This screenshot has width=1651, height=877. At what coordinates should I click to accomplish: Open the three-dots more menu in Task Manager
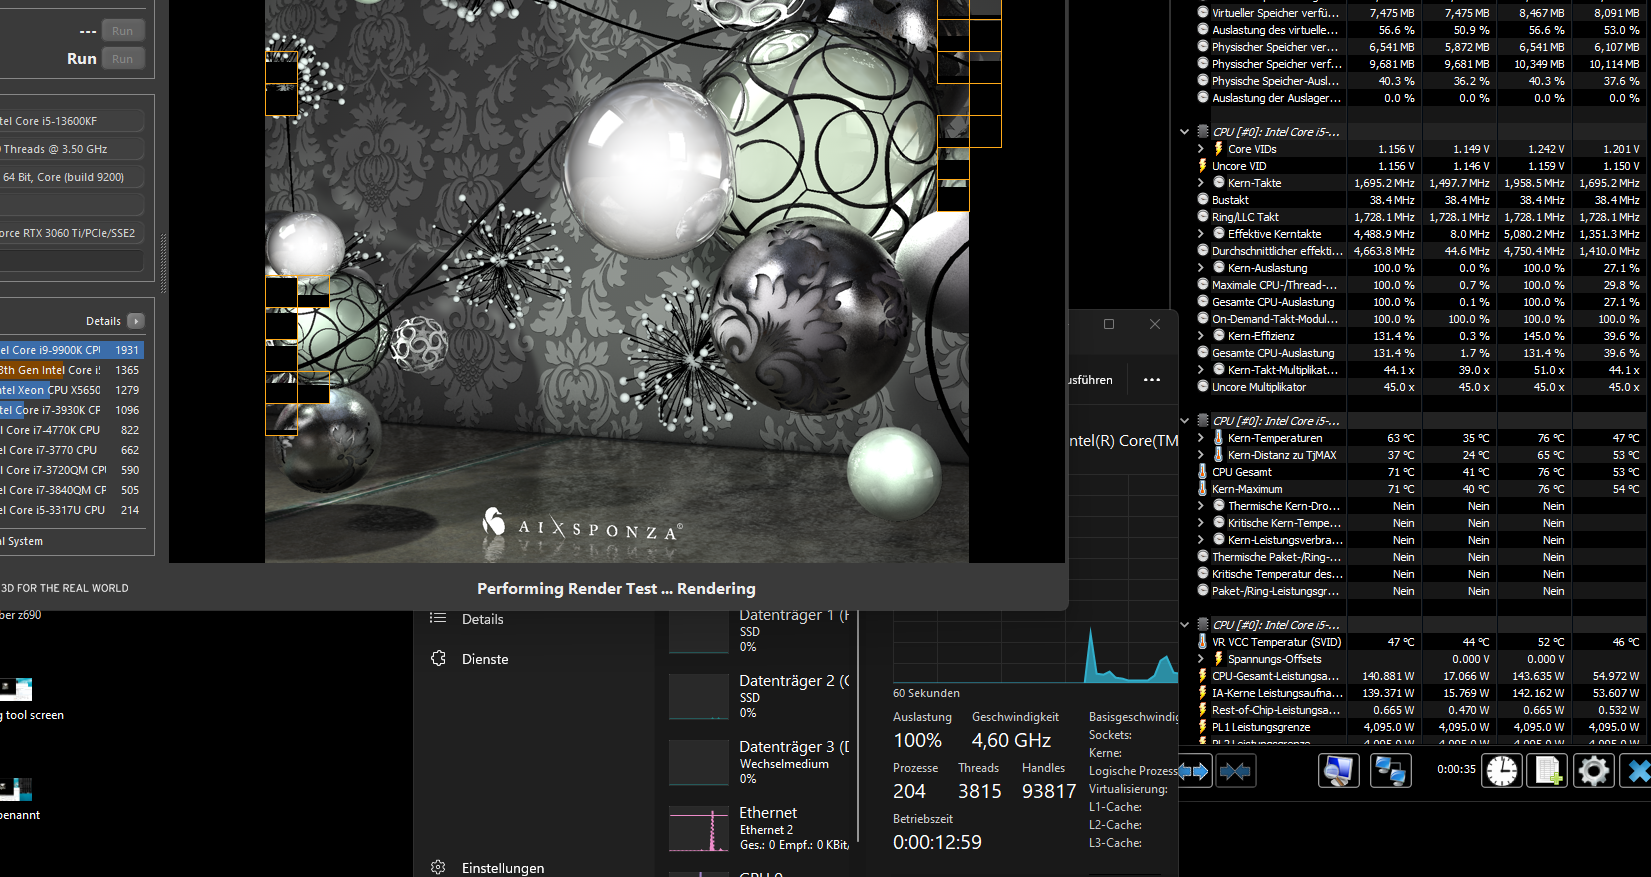(1152, 380)
